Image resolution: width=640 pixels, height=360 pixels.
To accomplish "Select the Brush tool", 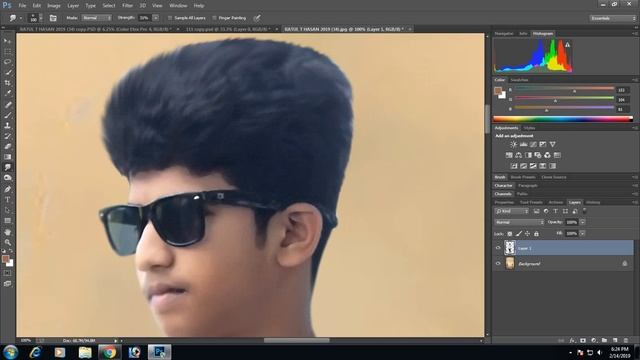I will coord(7,116).
